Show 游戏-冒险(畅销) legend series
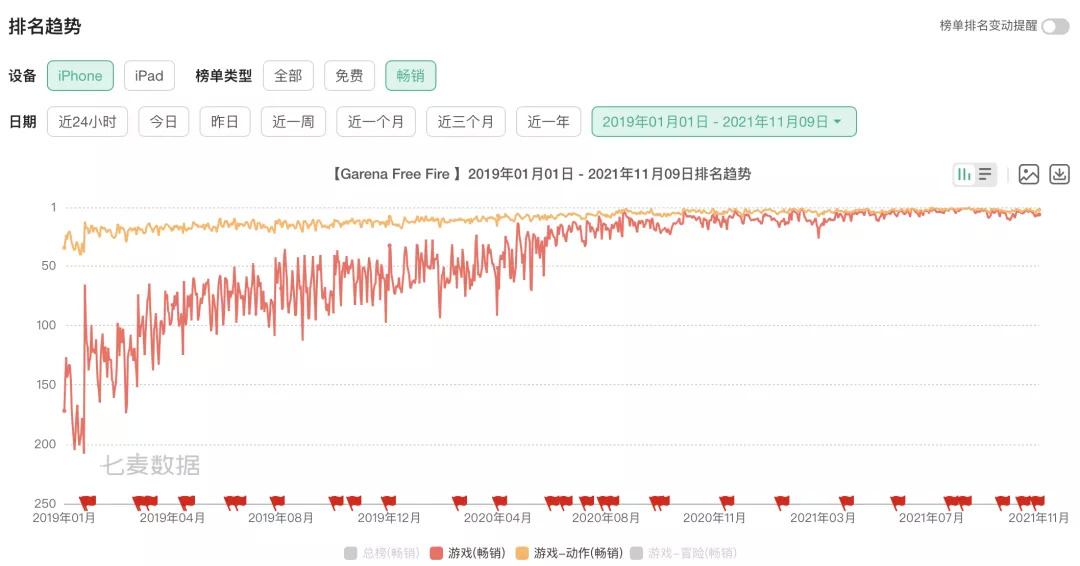The height and width of the screenshot is (566, 1080). [683, 553]
